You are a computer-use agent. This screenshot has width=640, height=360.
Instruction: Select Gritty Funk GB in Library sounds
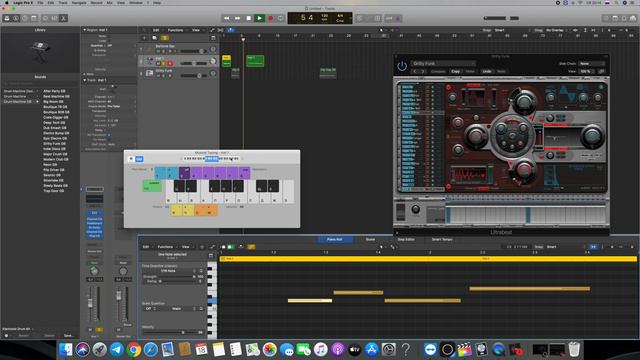55,144
